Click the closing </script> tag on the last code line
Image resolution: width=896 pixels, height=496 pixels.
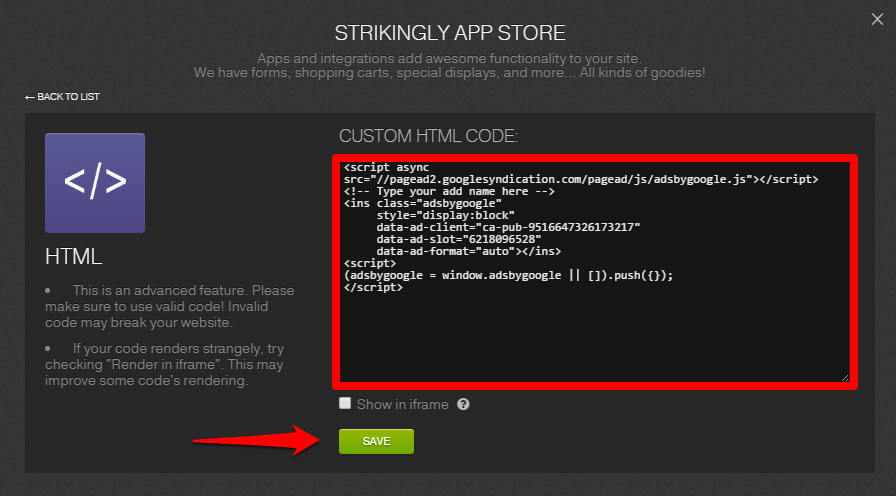373,287
